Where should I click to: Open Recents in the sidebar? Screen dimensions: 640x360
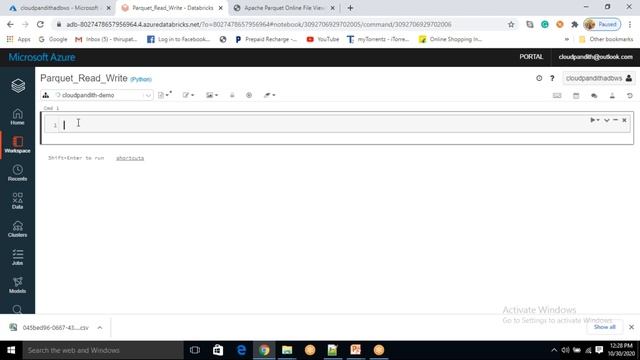pyautogui.click(x=18, y=173)
